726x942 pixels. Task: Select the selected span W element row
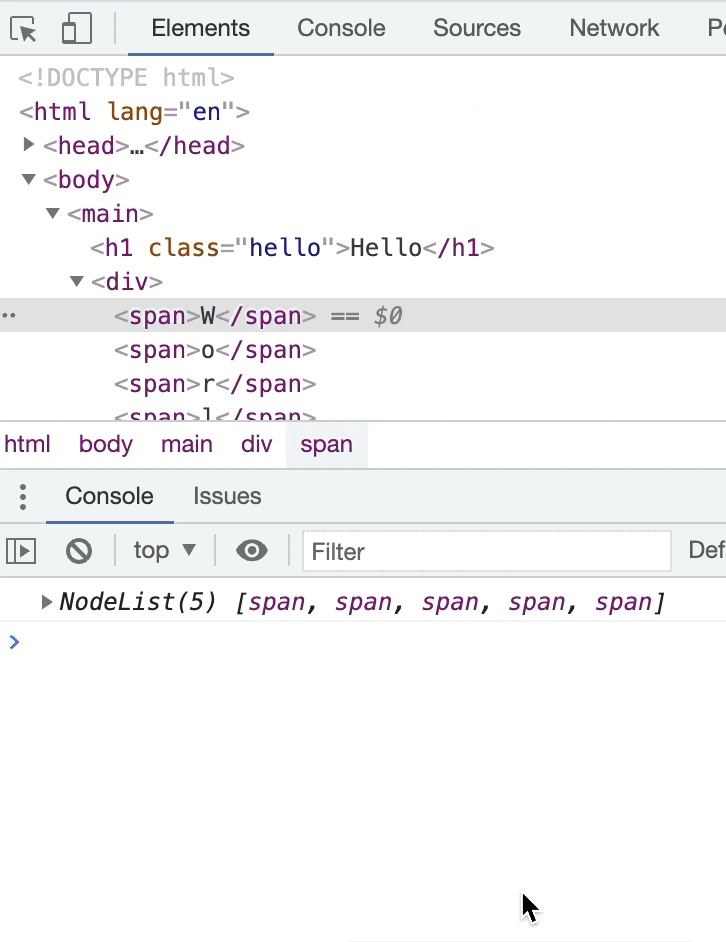click(363, 315)
